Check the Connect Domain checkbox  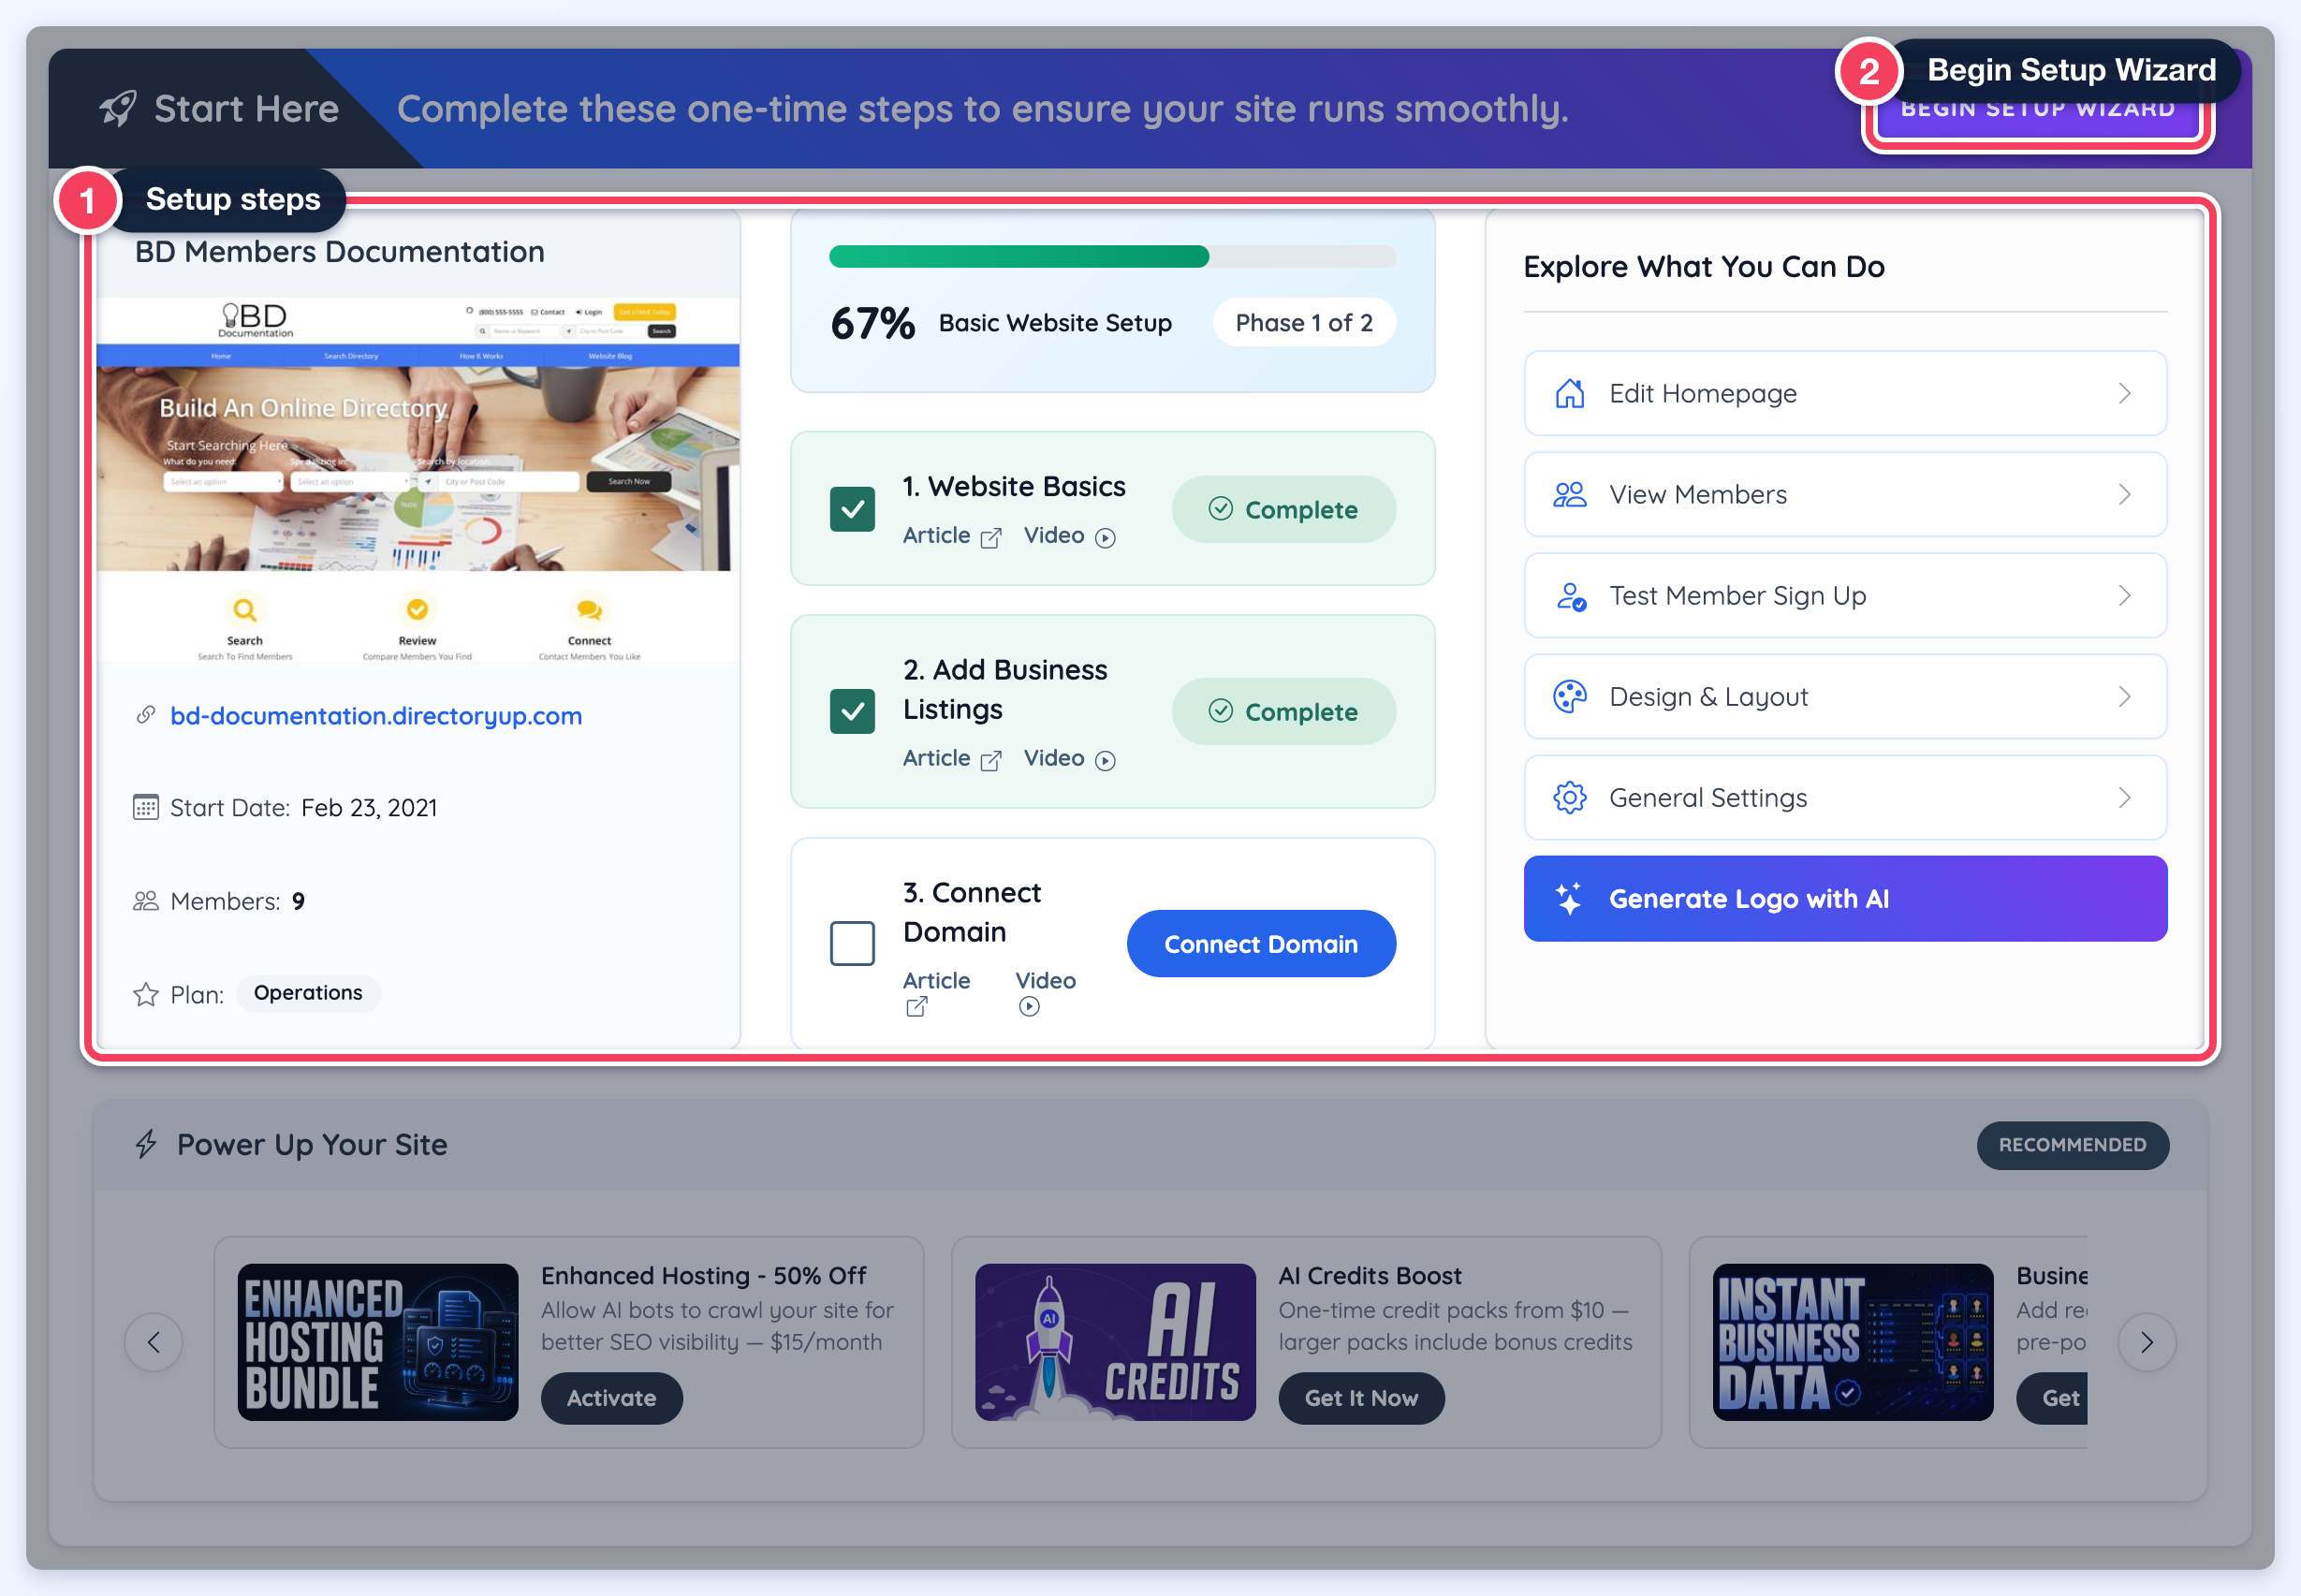tap(852, 943)
